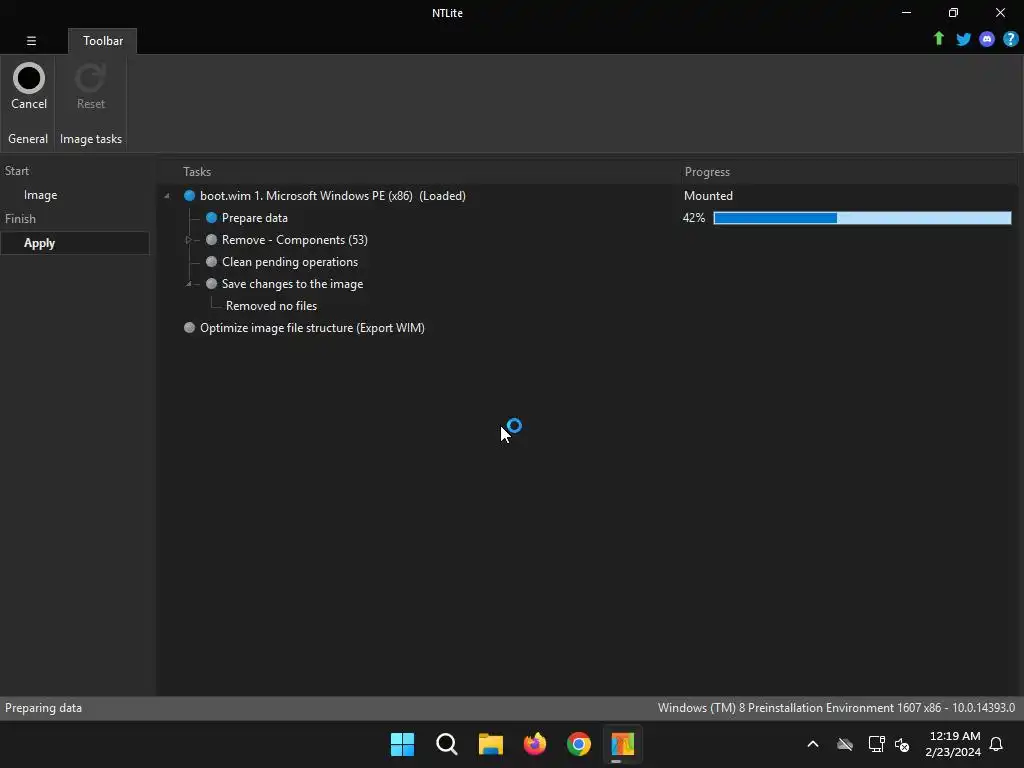
Task: Click the 42% progress value
Action: (694, 217)
